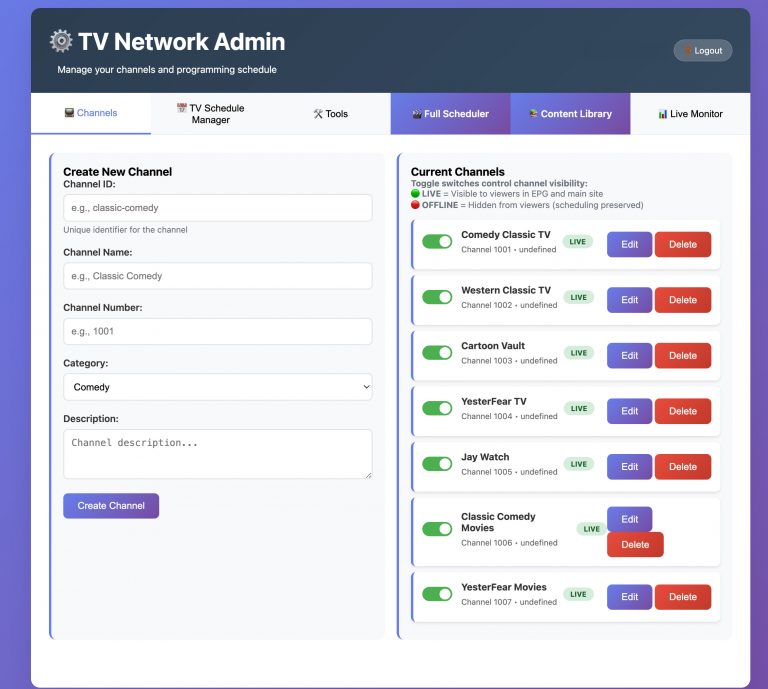This screenshot has width=768, height=689.
Task: Click the LIVE badge for Jay Watch
Action: click(577, 464)
